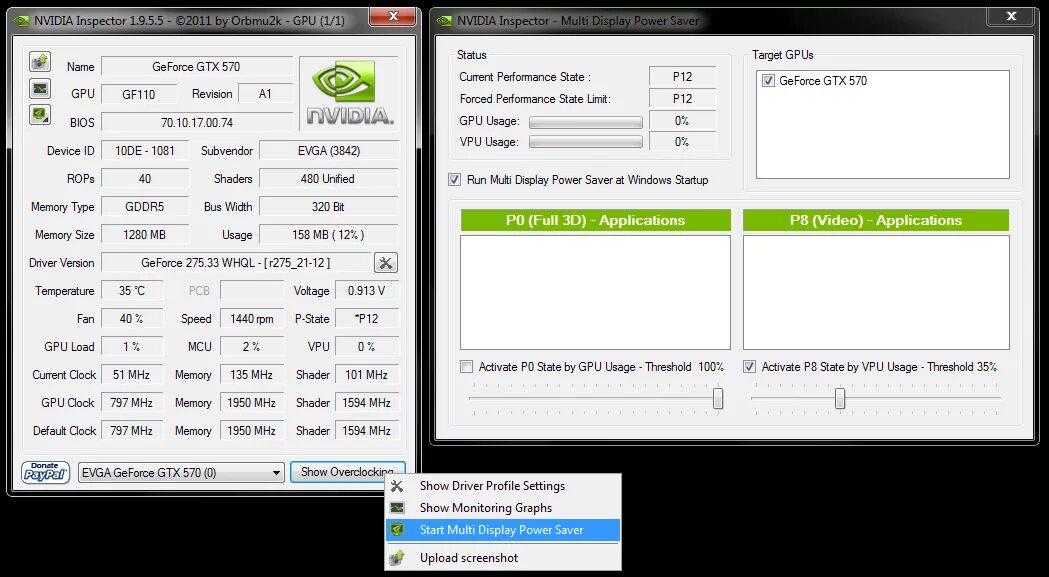Open the EVGA GeForce GTX 570 GPU dropdown
The image size is (1049, 577).
click(x=181, y=473)
